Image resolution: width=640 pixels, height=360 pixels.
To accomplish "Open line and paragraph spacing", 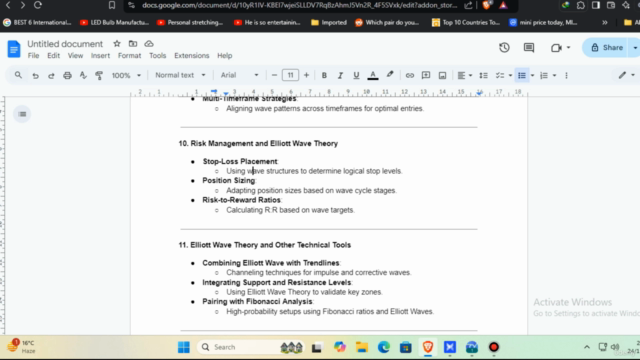I will coord(483,76).
